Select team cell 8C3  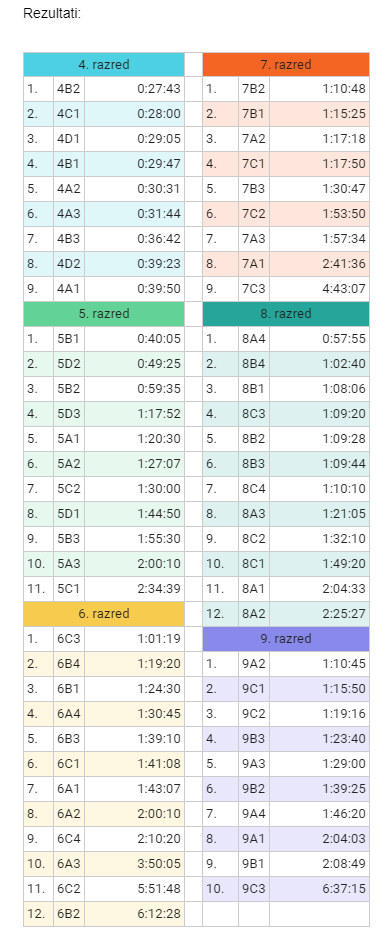click(x=253, y=414)
